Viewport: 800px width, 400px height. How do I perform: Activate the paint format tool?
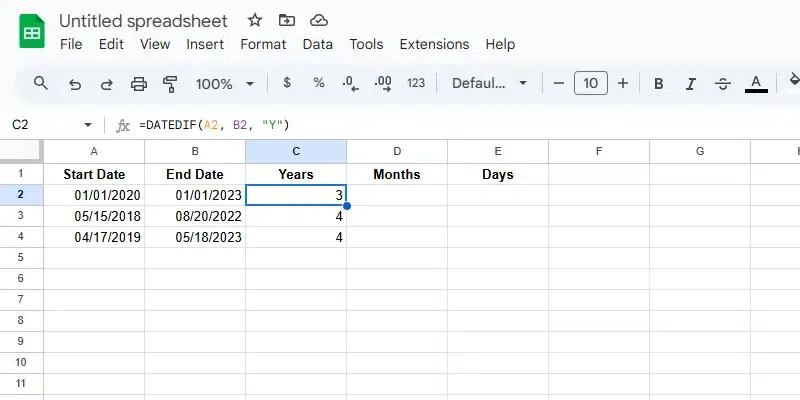coord(170,84)
